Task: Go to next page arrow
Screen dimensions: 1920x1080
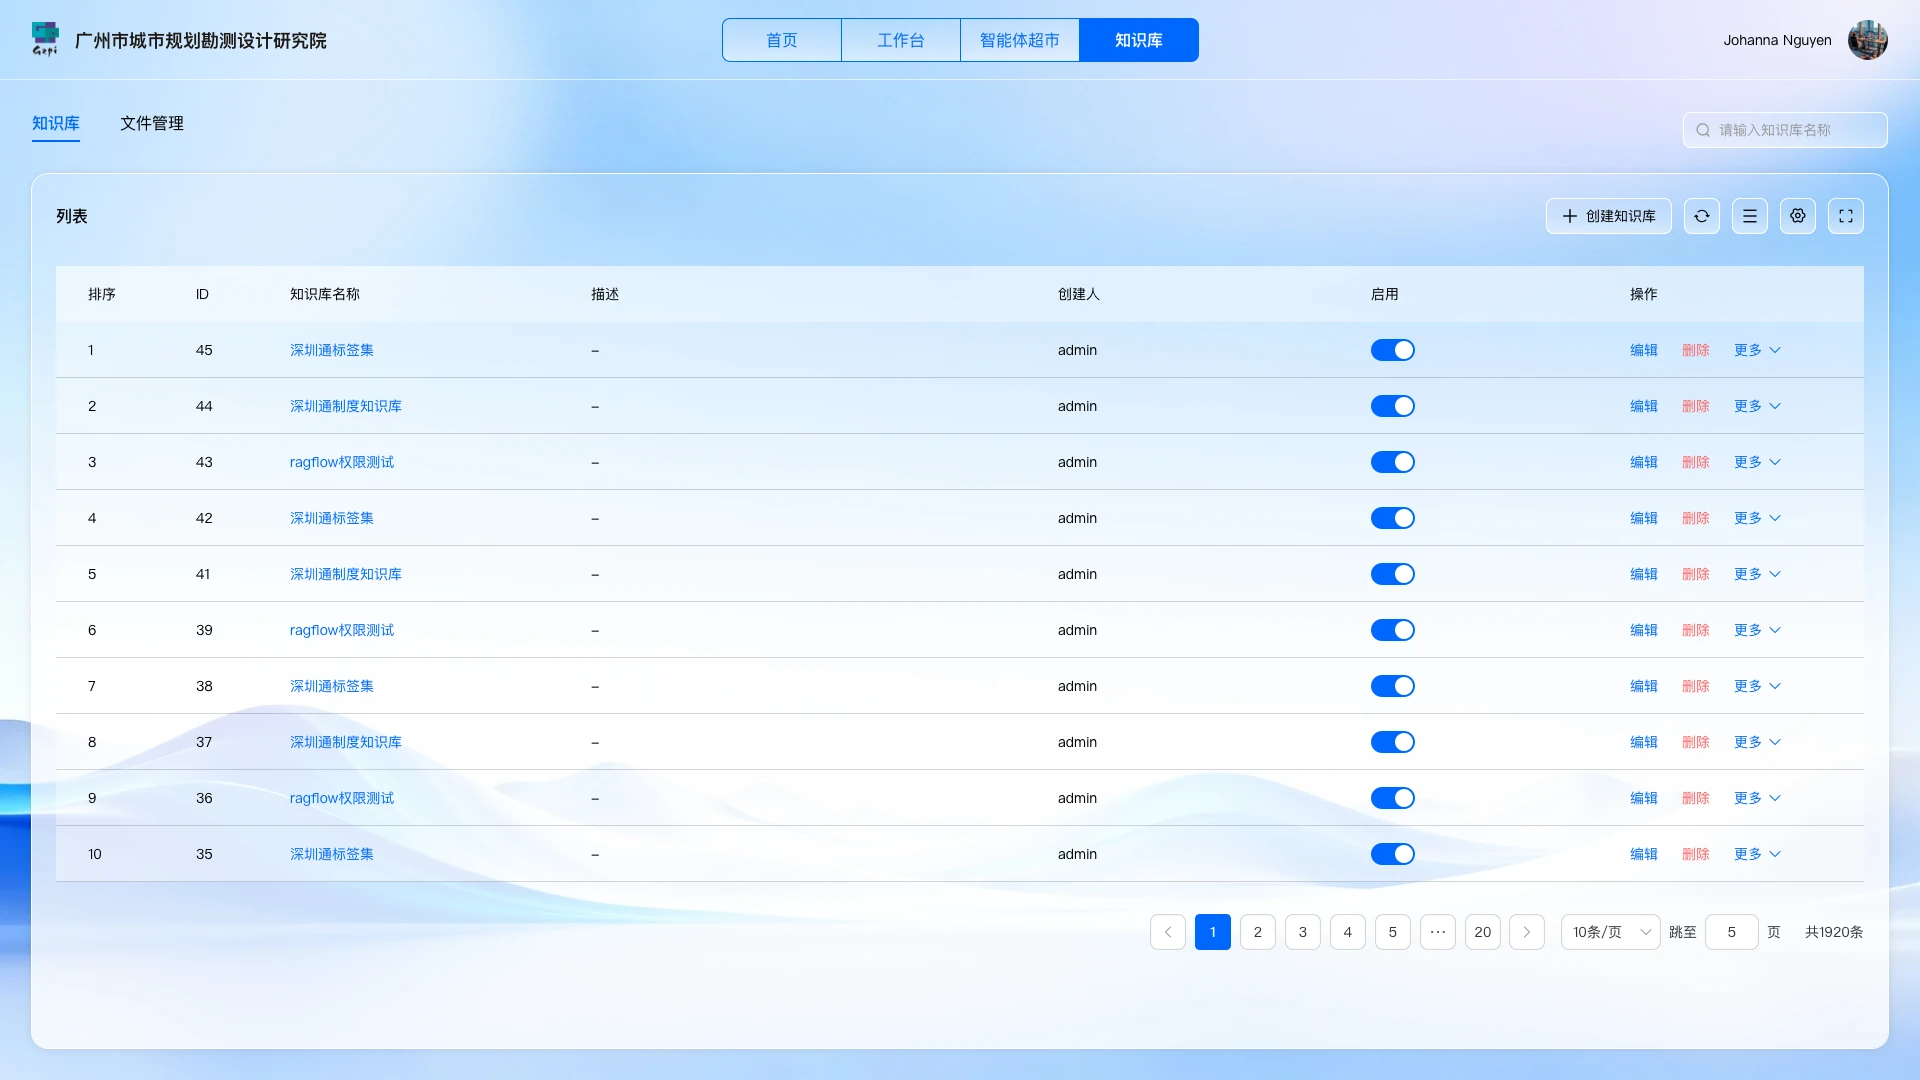Action: click(x=1526, y=932)
